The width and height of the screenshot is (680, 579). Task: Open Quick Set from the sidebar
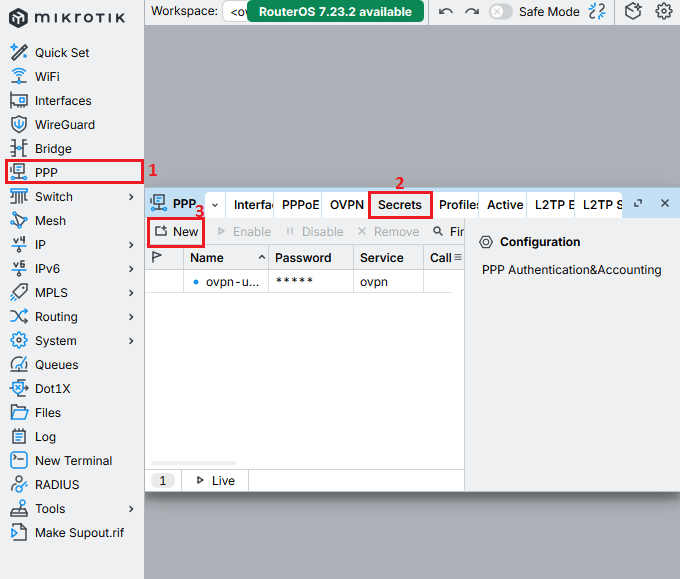(62, 53)
